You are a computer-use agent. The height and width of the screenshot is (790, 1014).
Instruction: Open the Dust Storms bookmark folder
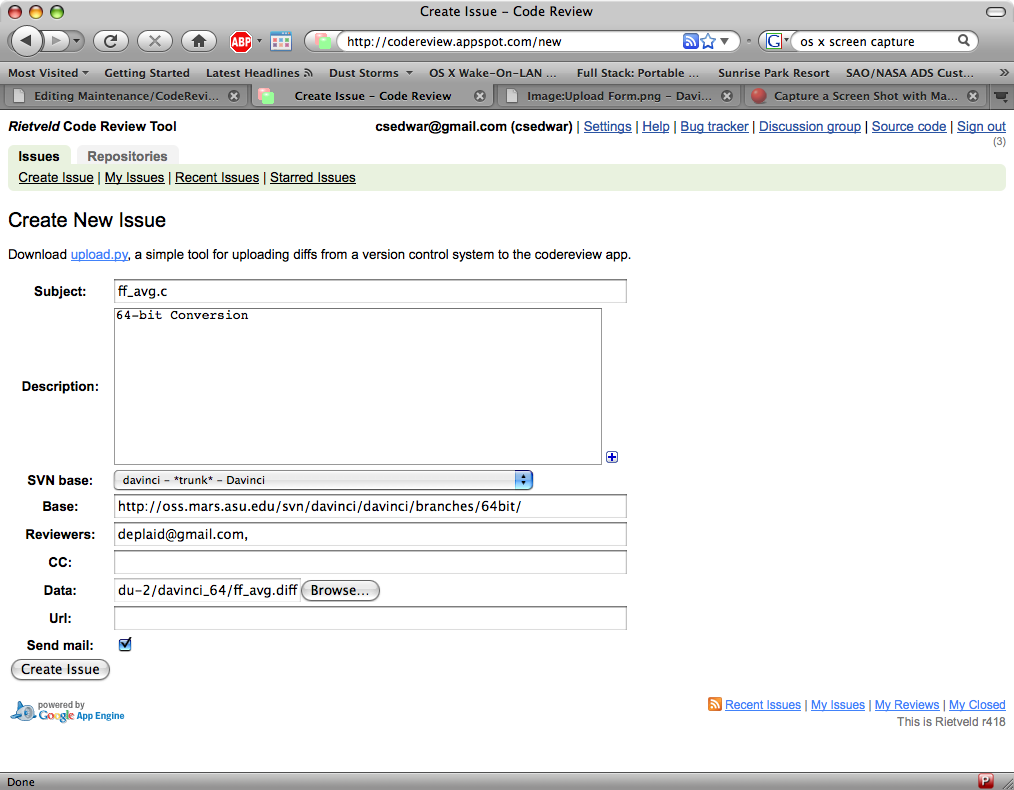[x=371, y=73]
